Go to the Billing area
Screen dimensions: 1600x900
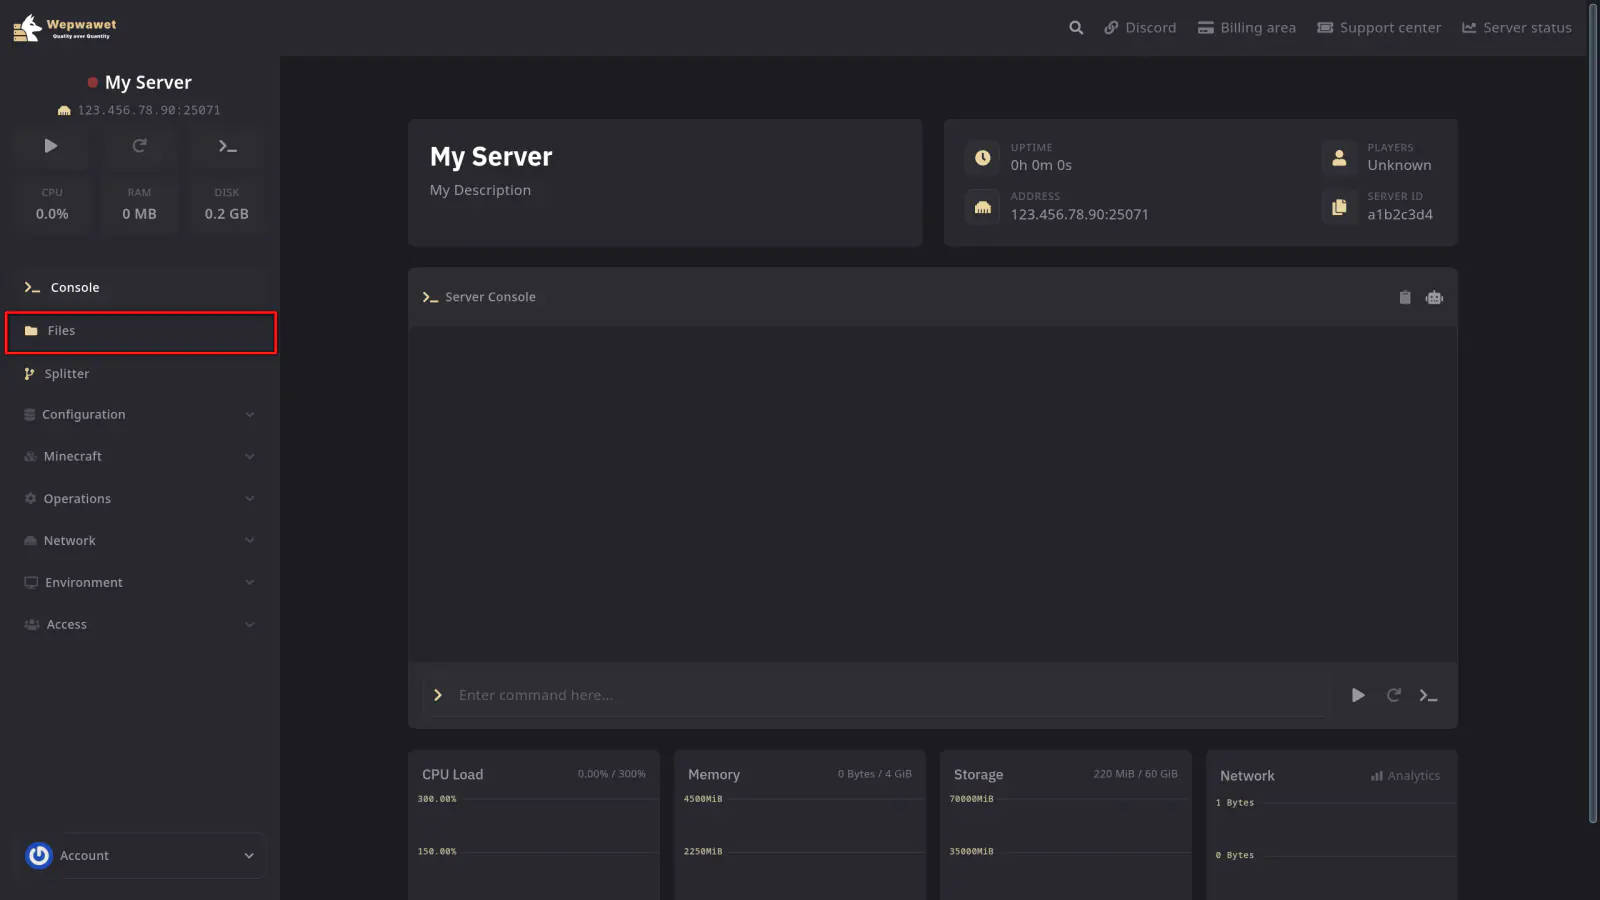[x=1247, y=28]
